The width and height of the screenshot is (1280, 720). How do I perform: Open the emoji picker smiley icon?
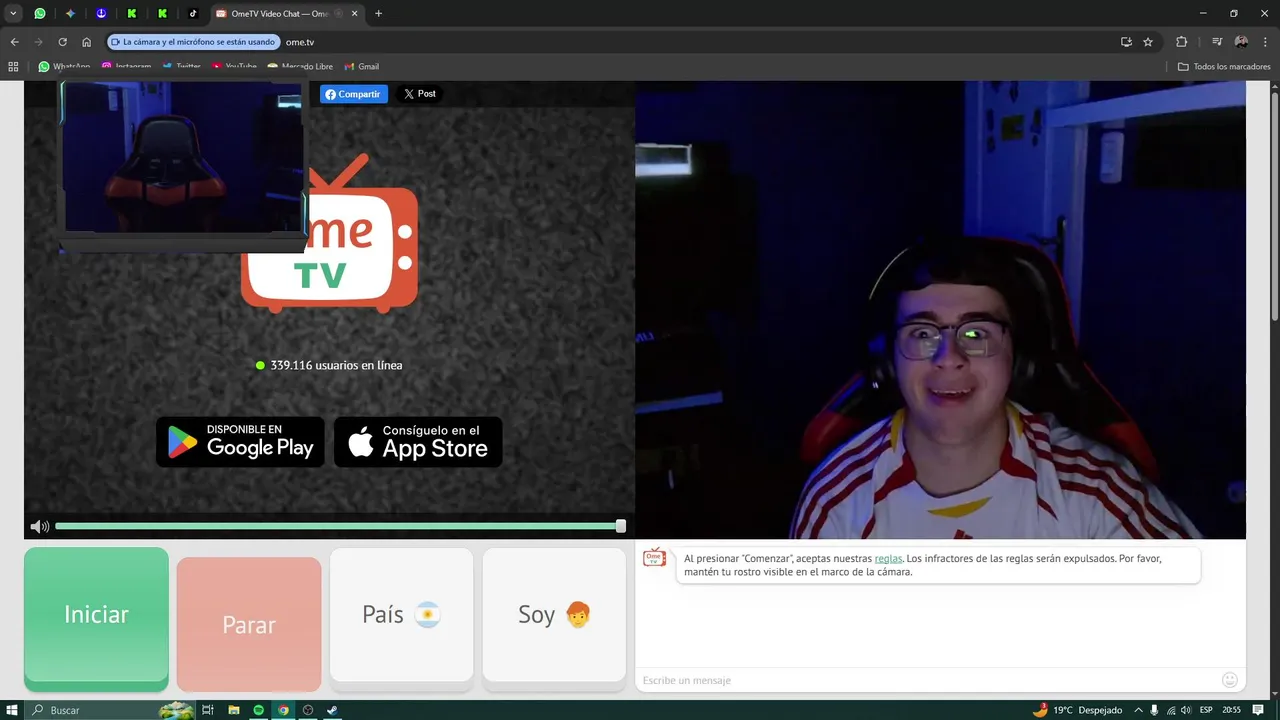[x=1230, y=680]
